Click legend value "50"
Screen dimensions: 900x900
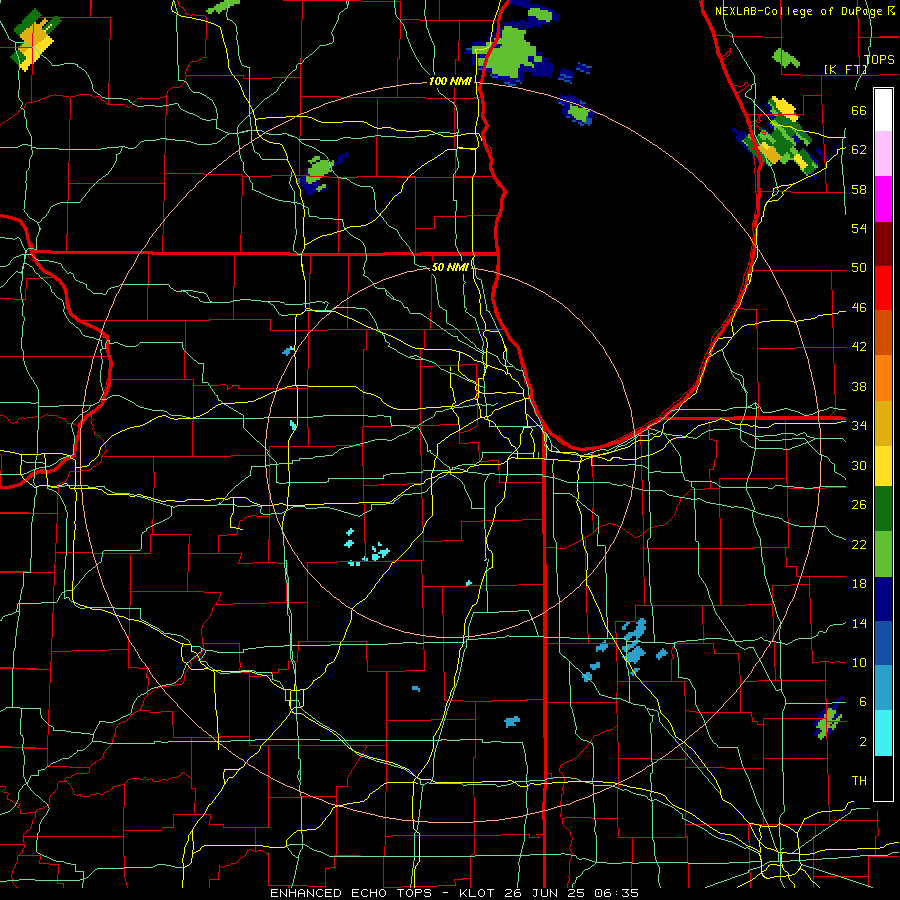(859, 267)
